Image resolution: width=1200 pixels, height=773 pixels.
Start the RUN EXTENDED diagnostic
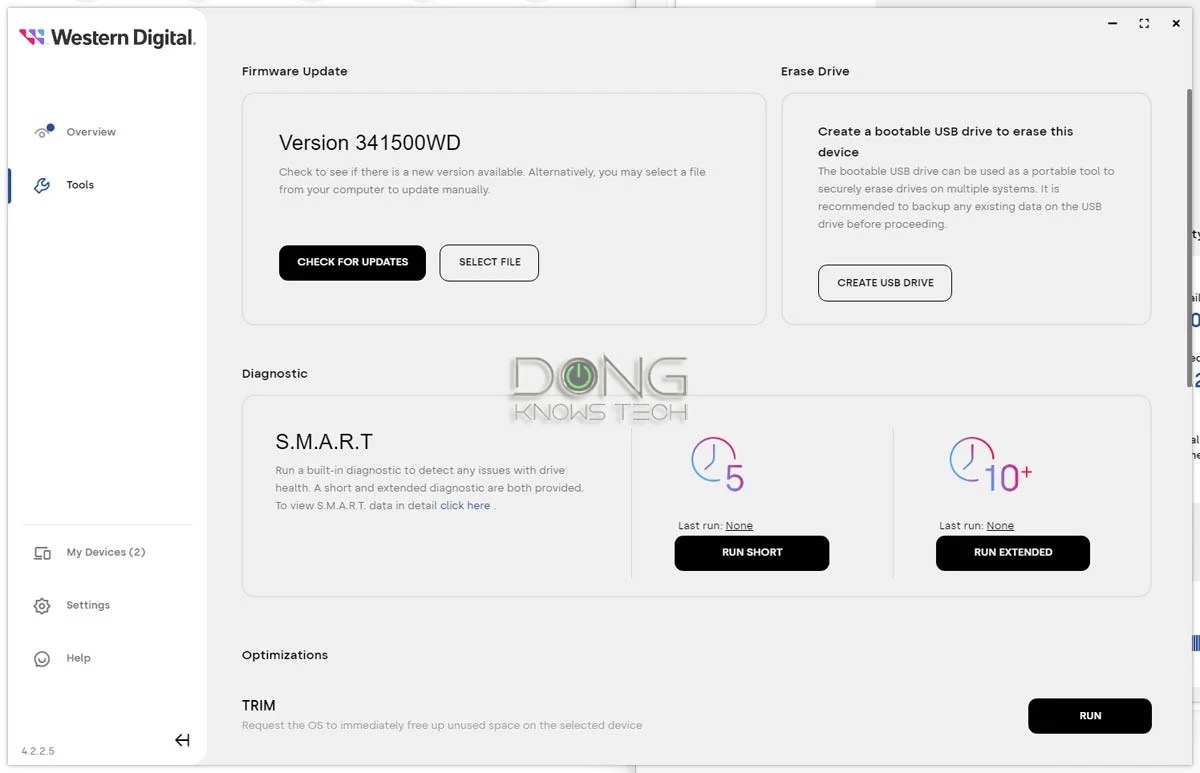tap(1013, 553)
